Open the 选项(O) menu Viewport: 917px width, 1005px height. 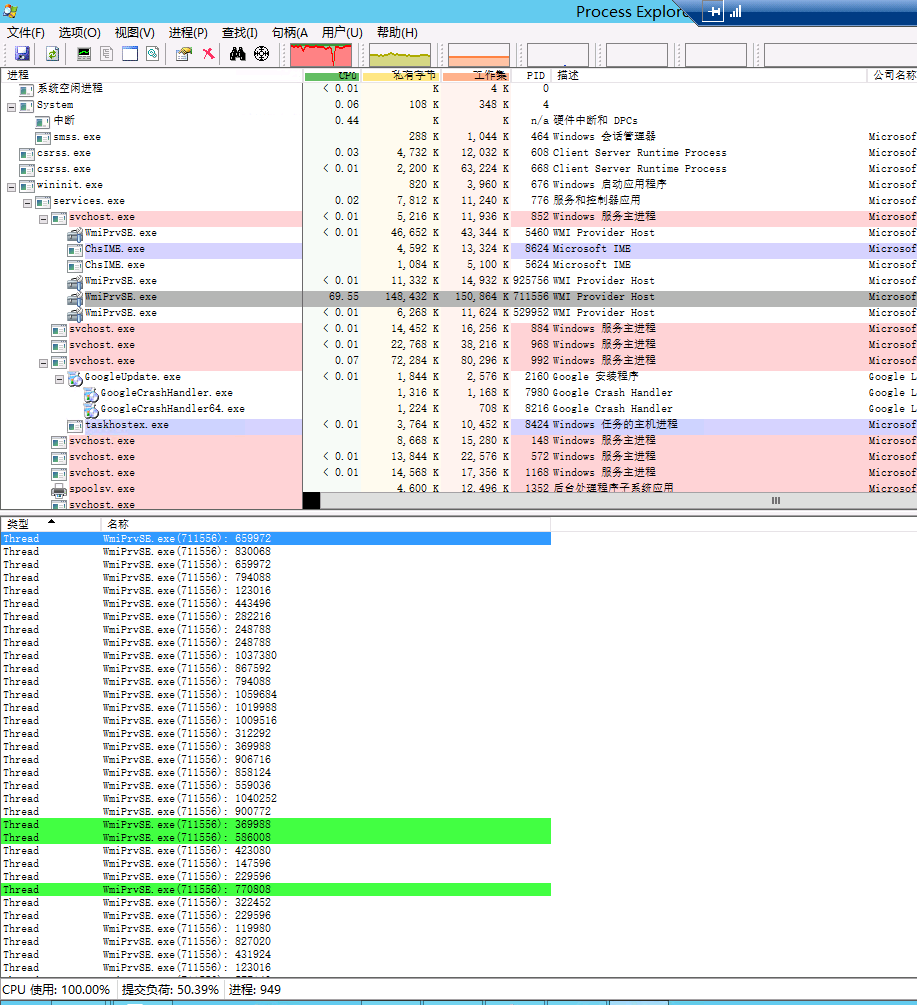[79, 33]
